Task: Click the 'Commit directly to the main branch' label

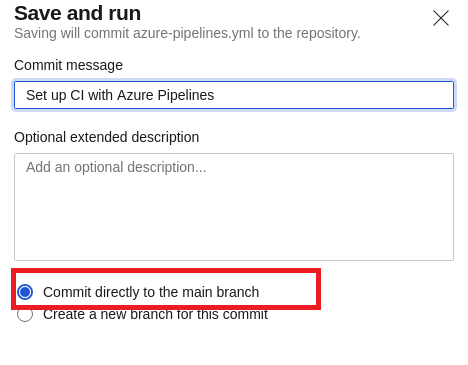Action: click(x=151, y=292)
